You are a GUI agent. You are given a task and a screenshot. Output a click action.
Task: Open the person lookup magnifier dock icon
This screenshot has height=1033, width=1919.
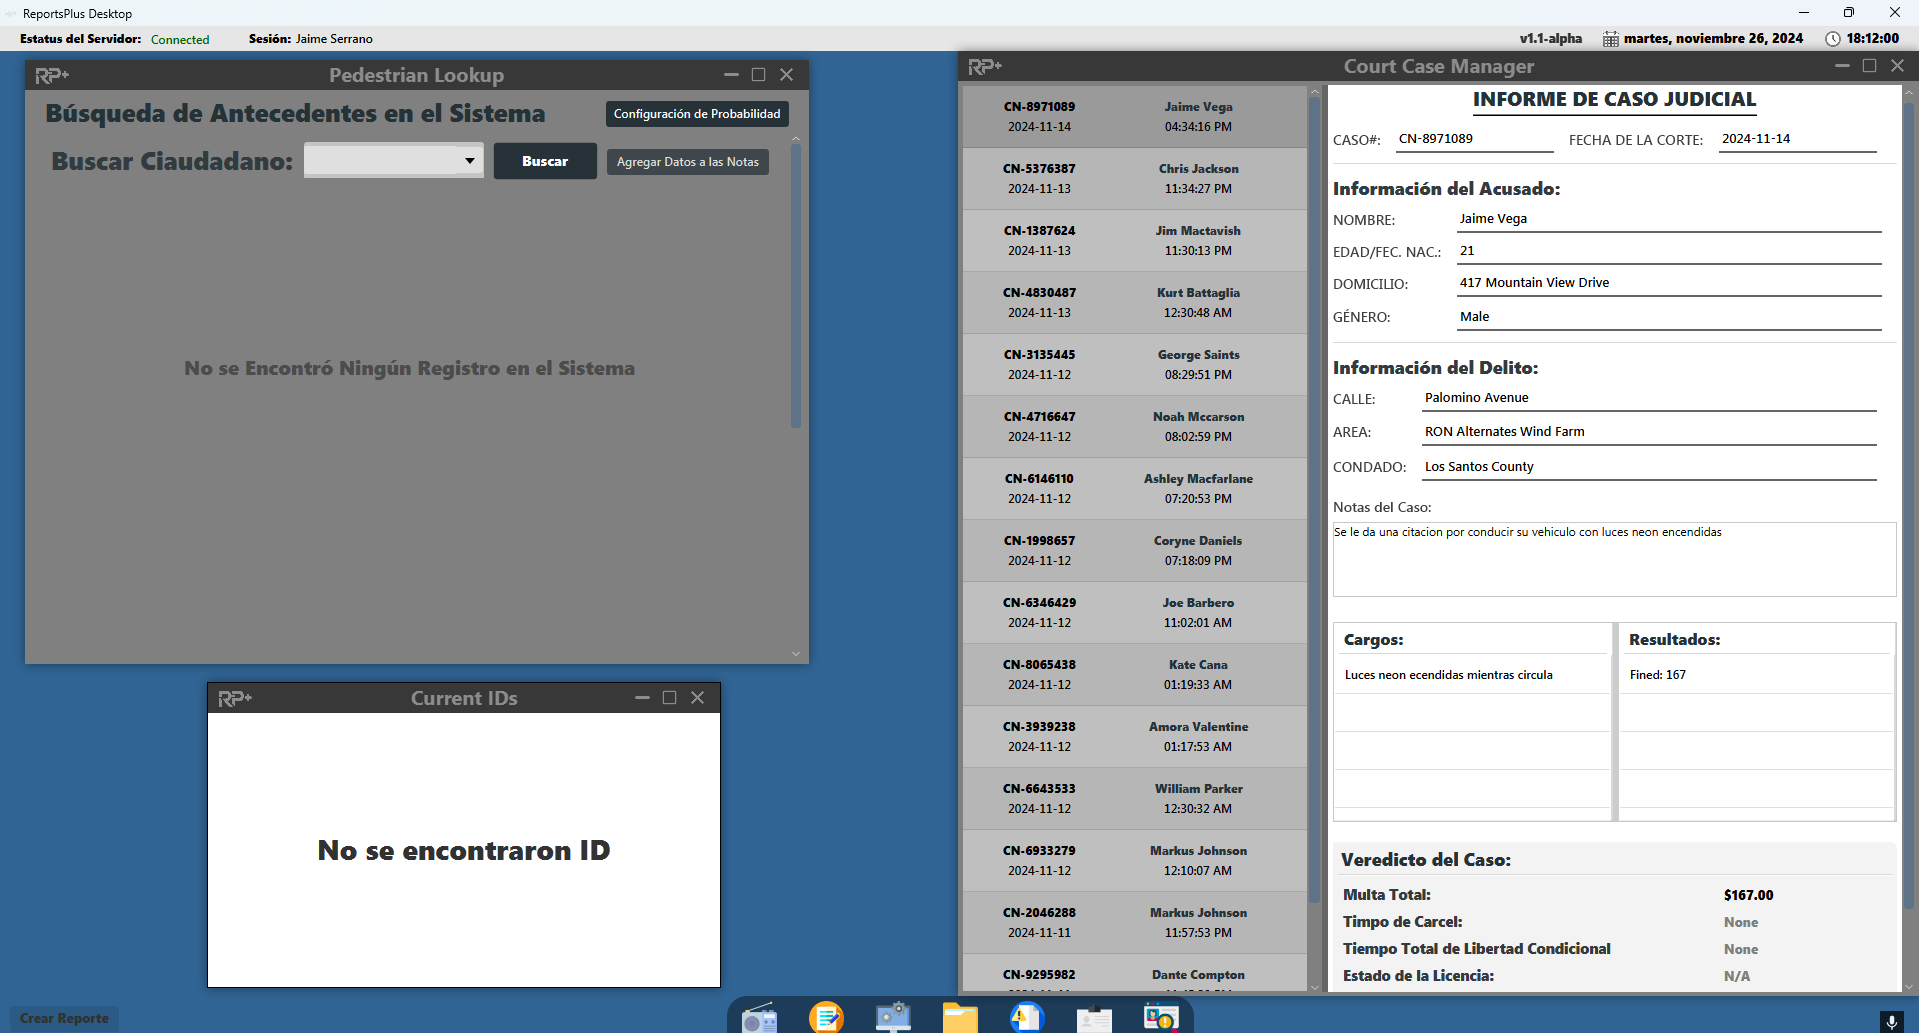click(x=1160, y=1018)
